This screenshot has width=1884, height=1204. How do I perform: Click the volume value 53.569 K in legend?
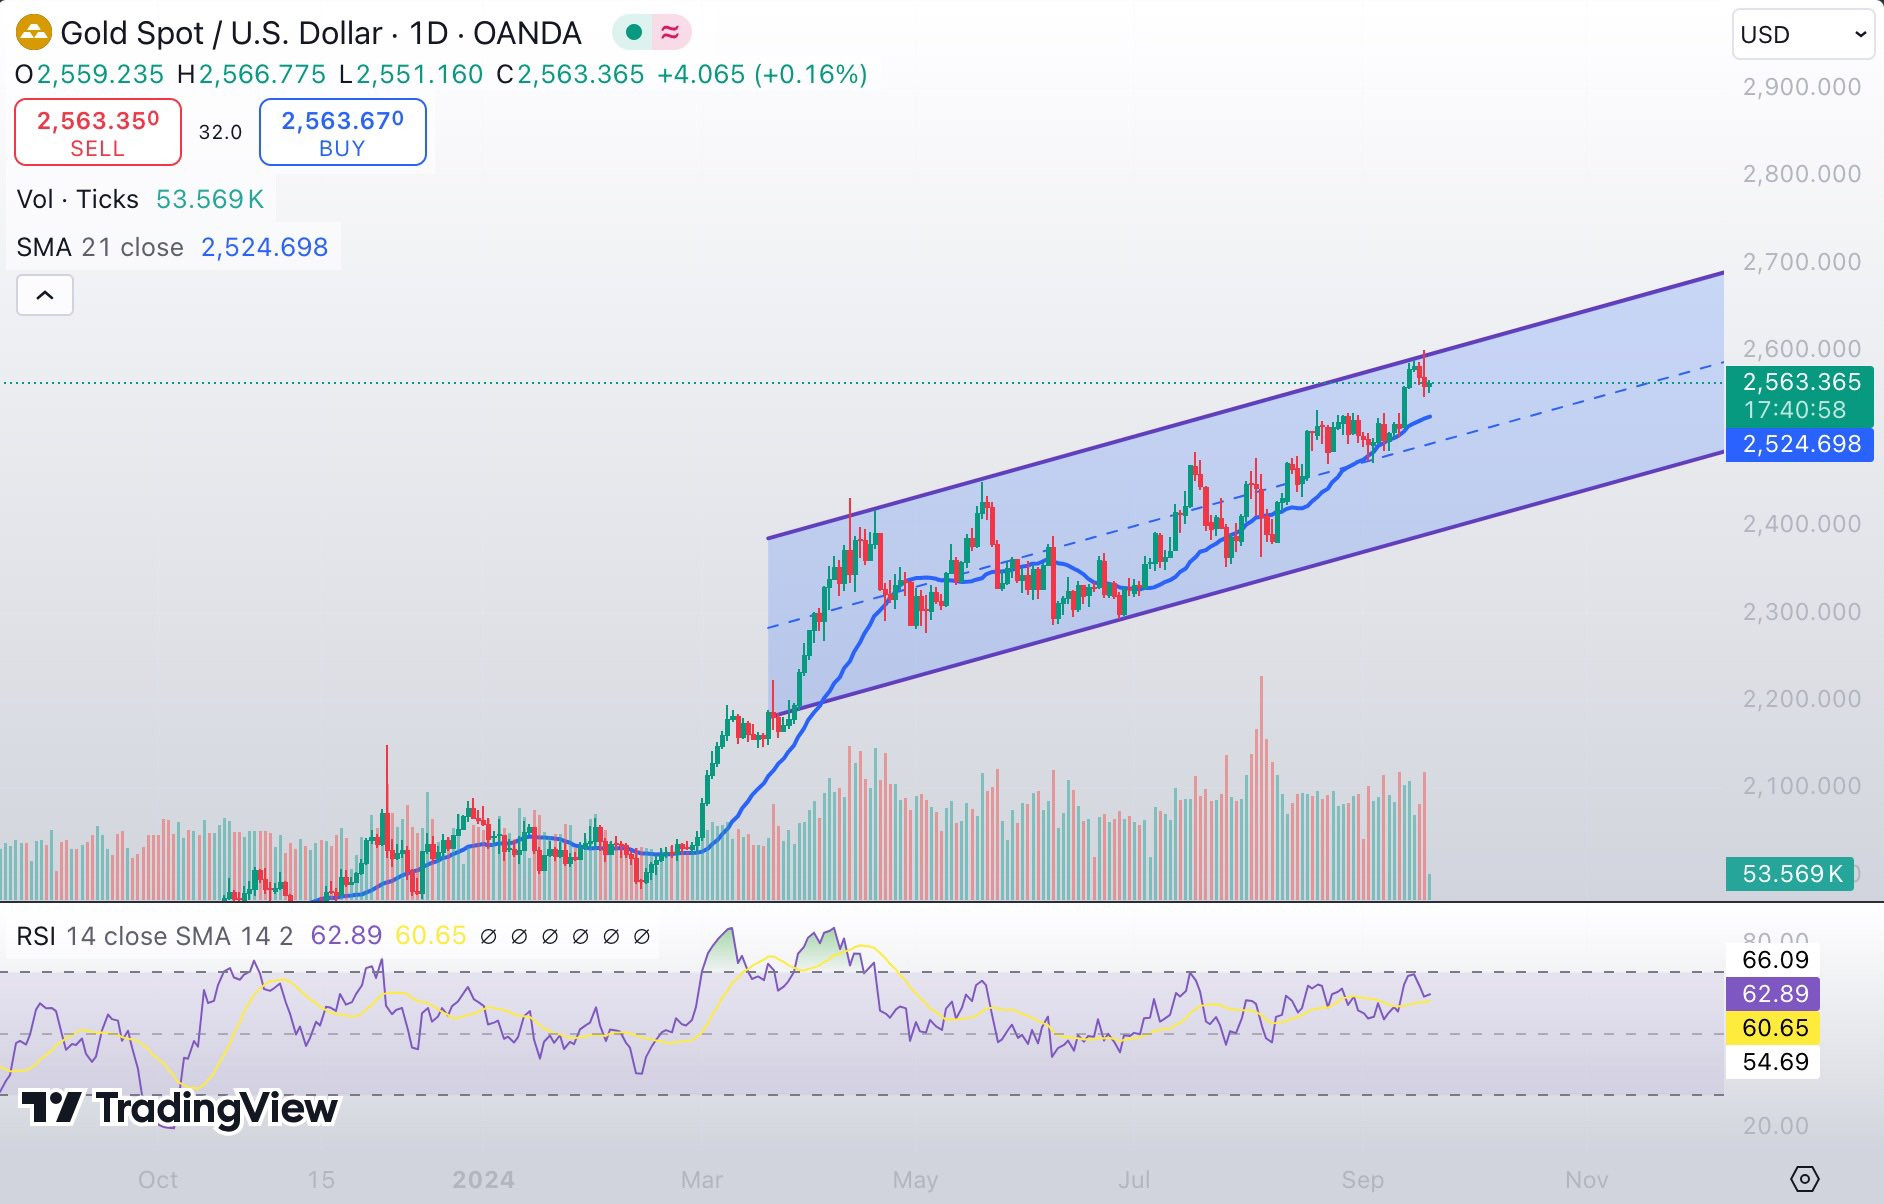click(210, 199)
